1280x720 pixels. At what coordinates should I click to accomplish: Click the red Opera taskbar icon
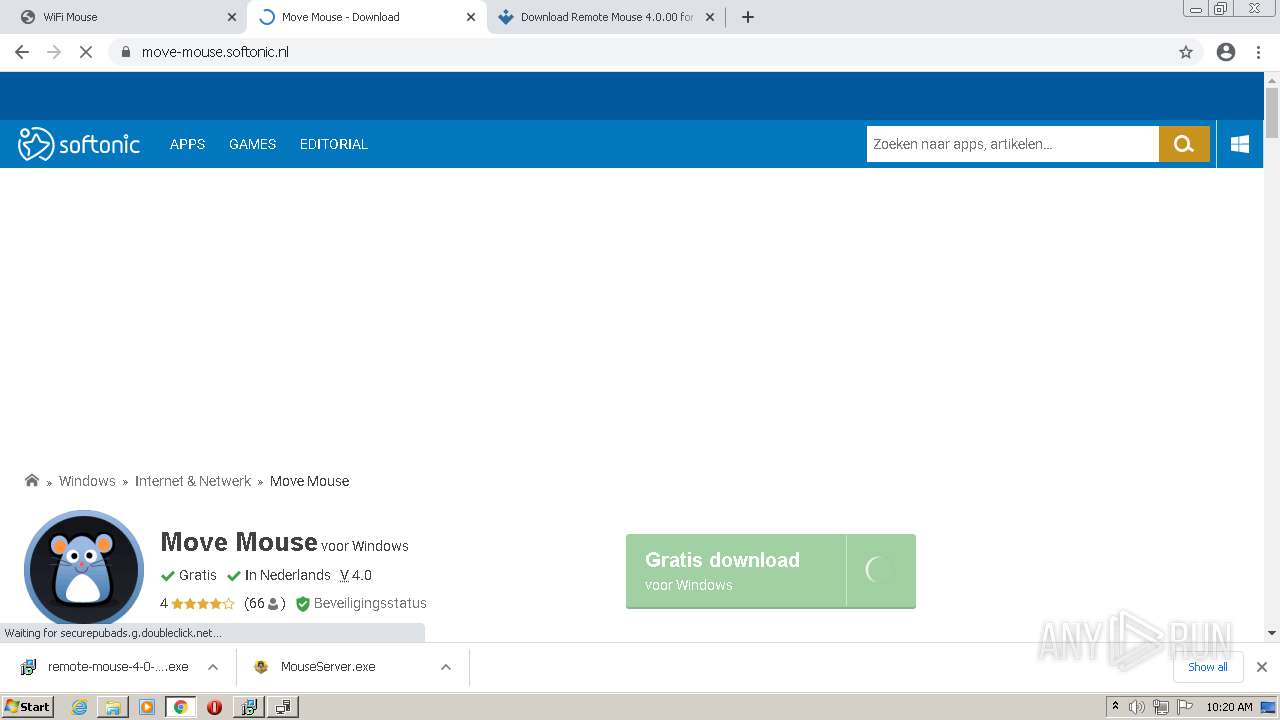click(x=214, y=707)
